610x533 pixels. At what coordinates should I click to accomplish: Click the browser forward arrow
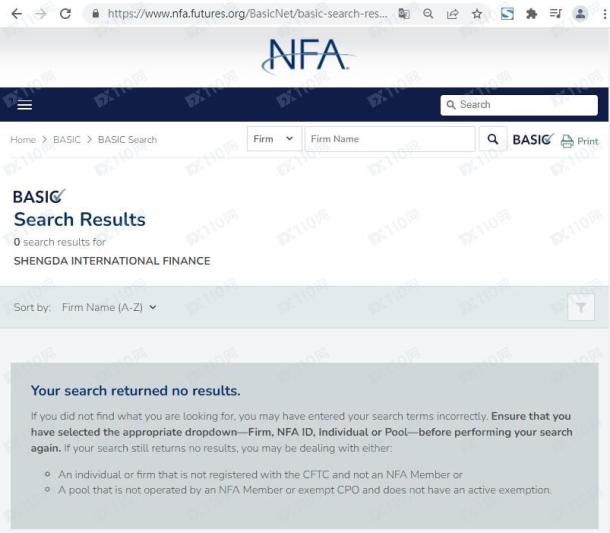point(41,14)
